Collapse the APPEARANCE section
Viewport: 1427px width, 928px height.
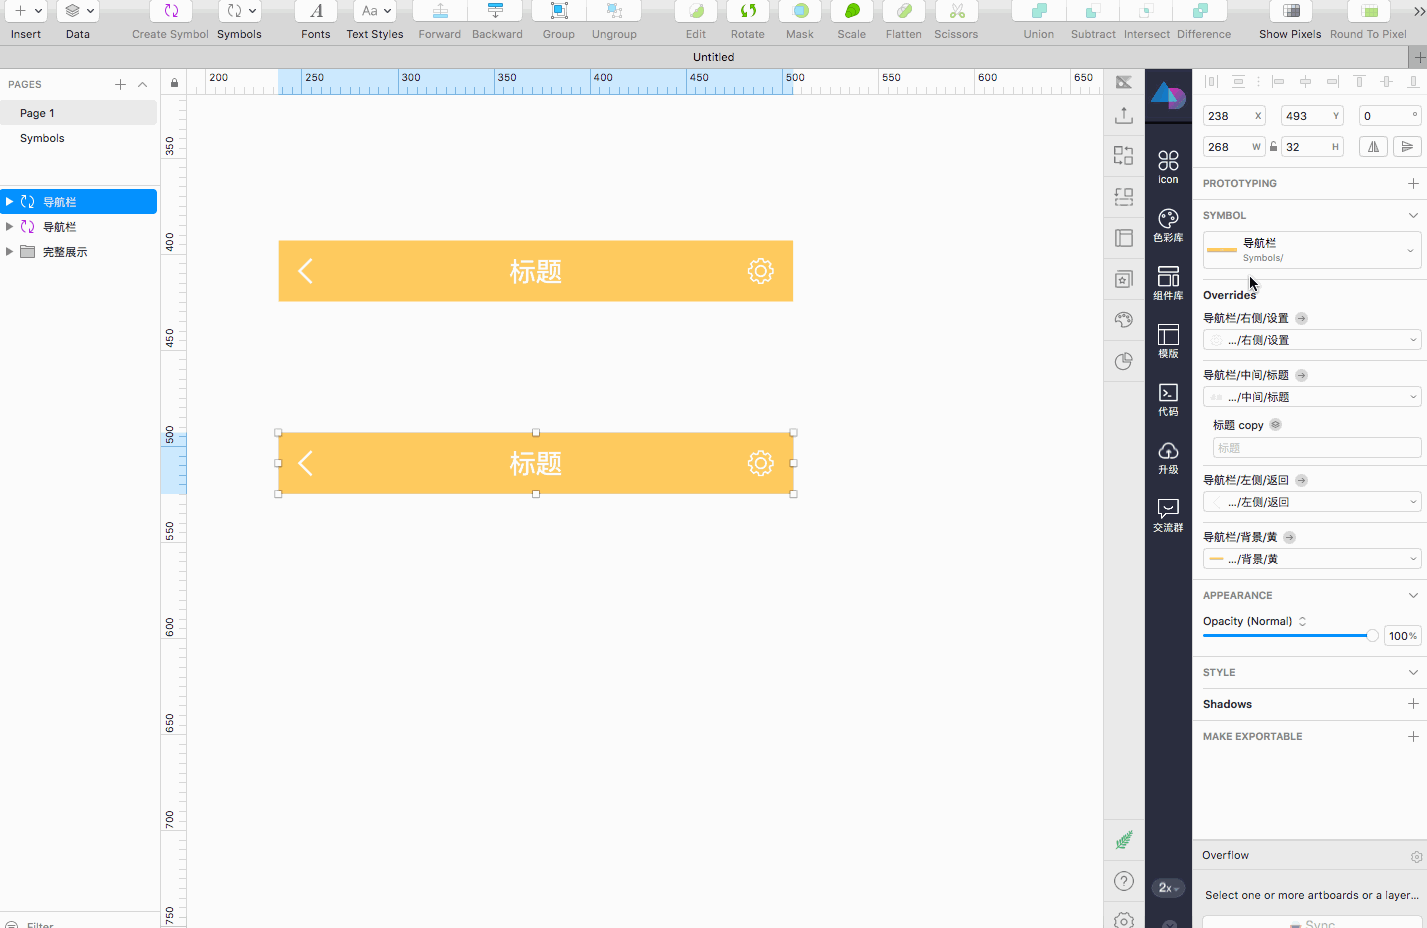click(1413, 595)
